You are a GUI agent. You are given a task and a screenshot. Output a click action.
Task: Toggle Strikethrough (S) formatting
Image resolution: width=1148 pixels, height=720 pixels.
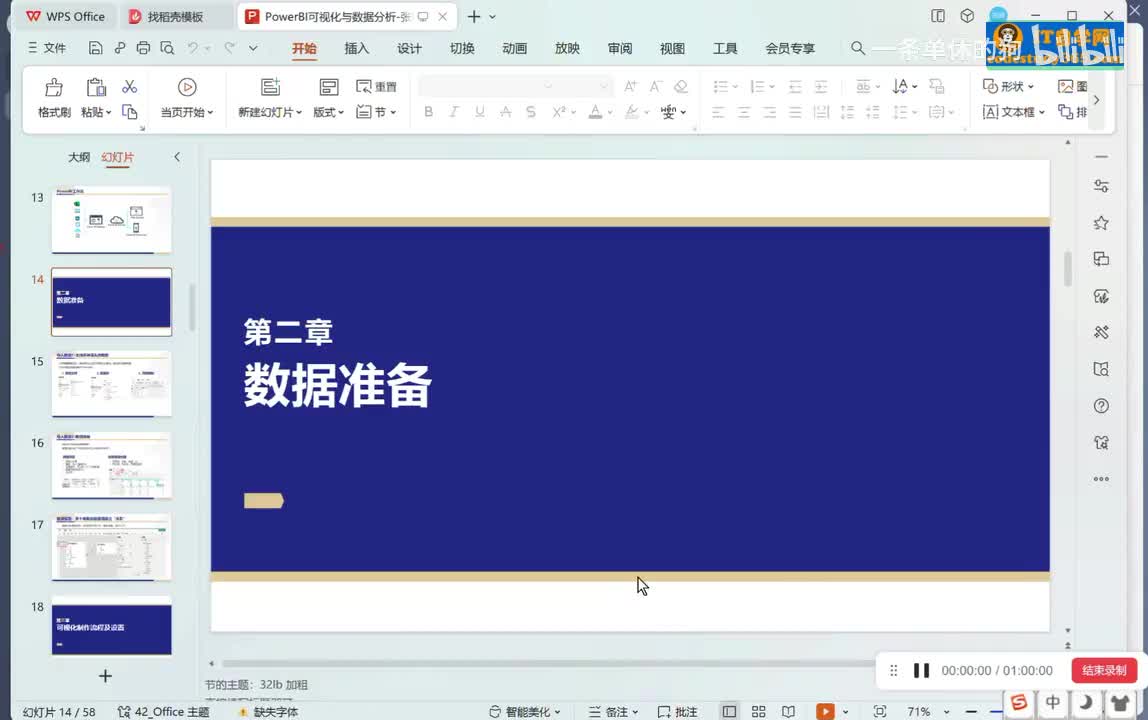[531, 111]
